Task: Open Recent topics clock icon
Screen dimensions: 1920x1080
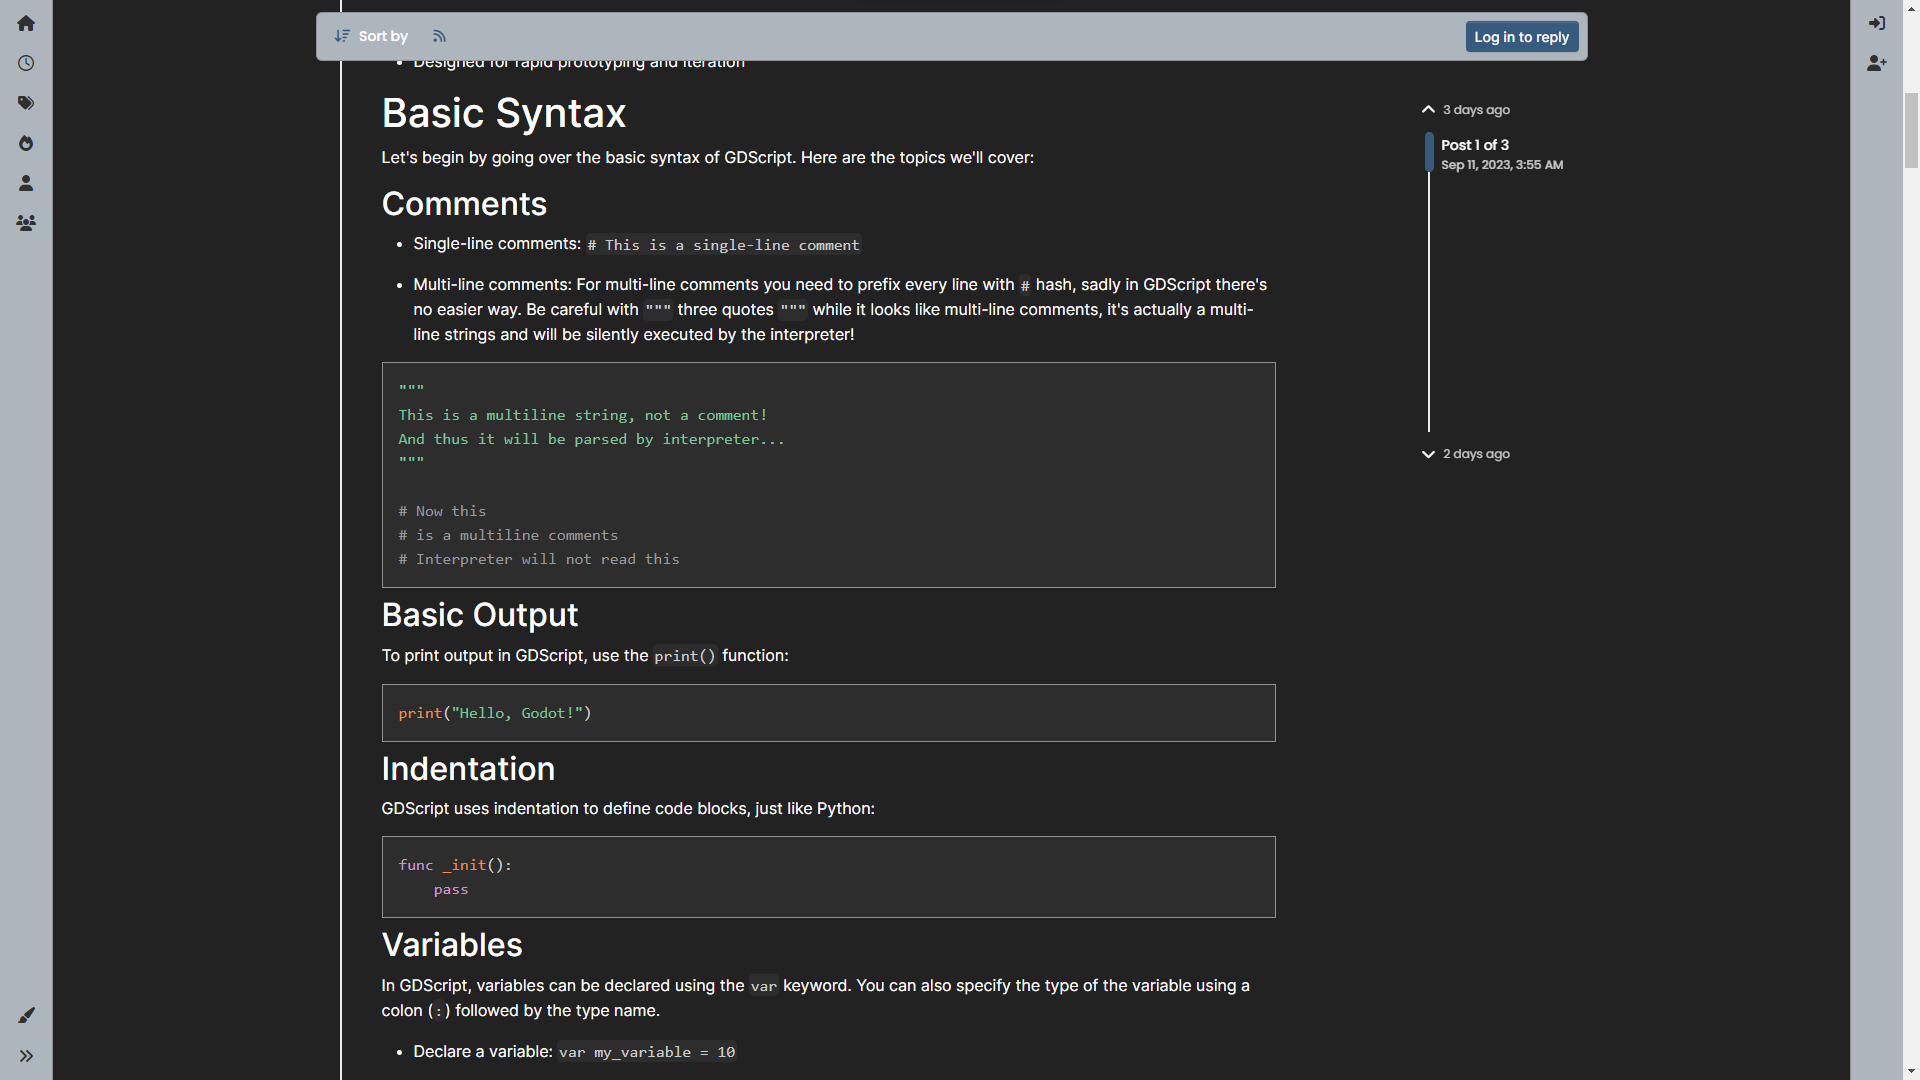Action: 26,63
